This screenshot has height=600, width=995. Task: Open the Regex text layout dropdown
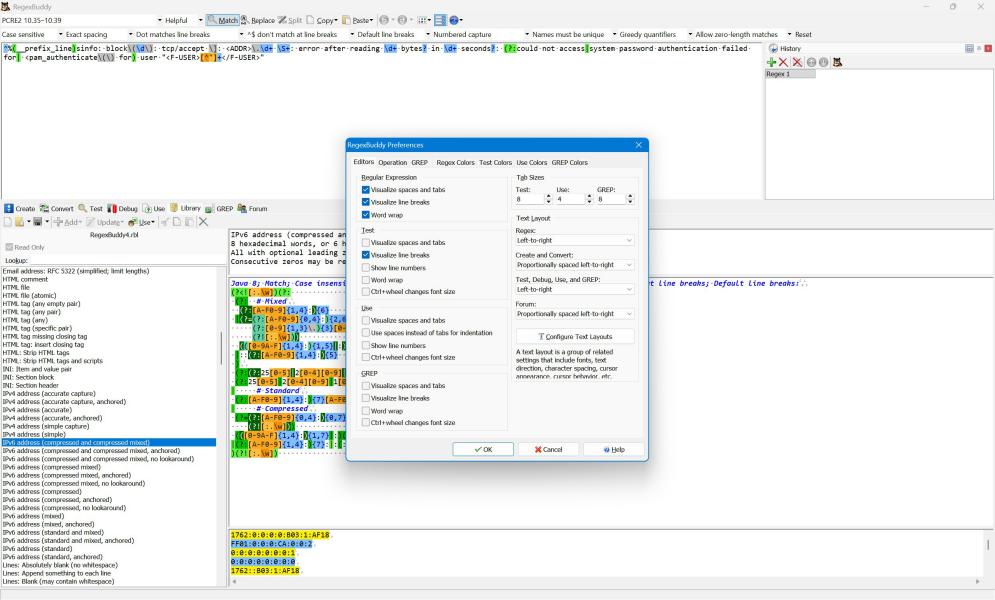[x=575, y=240]
